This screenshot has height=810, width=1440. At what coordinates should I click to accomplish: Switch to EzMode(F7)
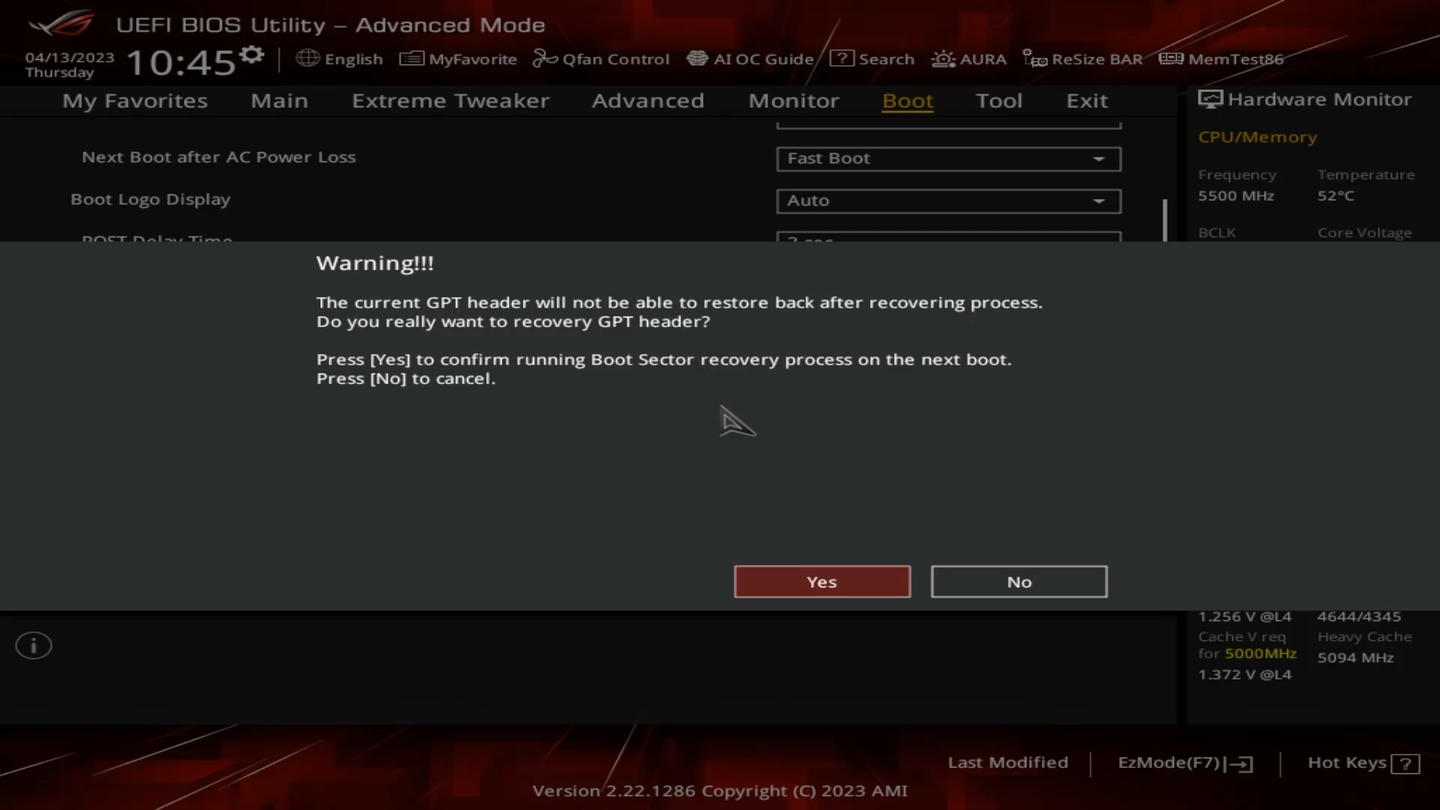click(1185, 763)
